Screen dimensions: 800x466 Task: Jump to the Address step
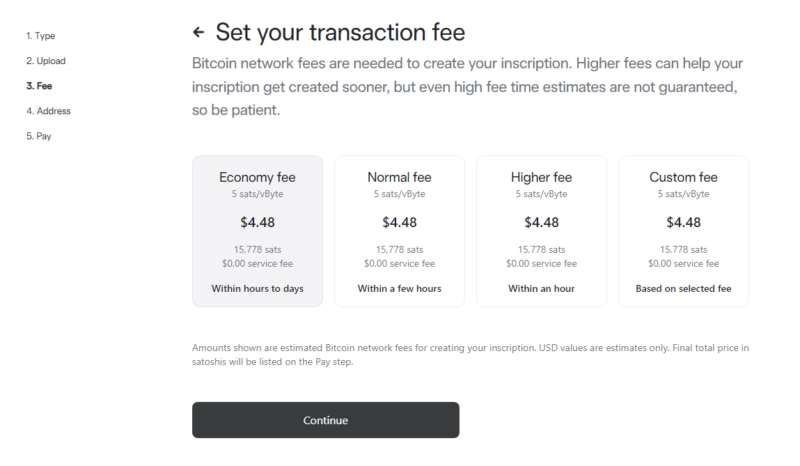coord(48,111)
